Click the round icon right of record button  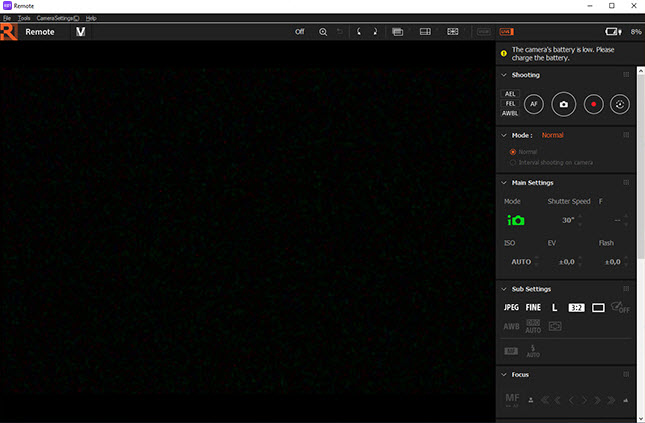[x=619, y=104]
